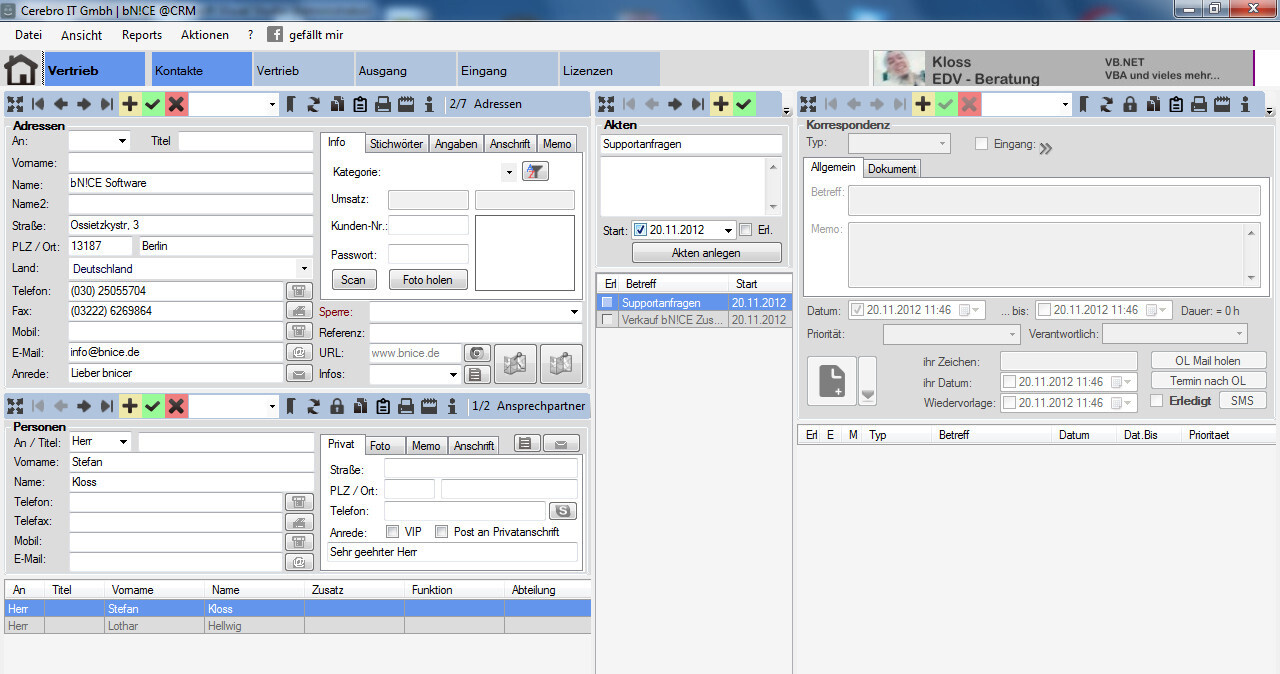This screenshot has width=1280, height=674.
Task: Check the Supportanfragen row Erl checkbox
Action: point(607,302)
